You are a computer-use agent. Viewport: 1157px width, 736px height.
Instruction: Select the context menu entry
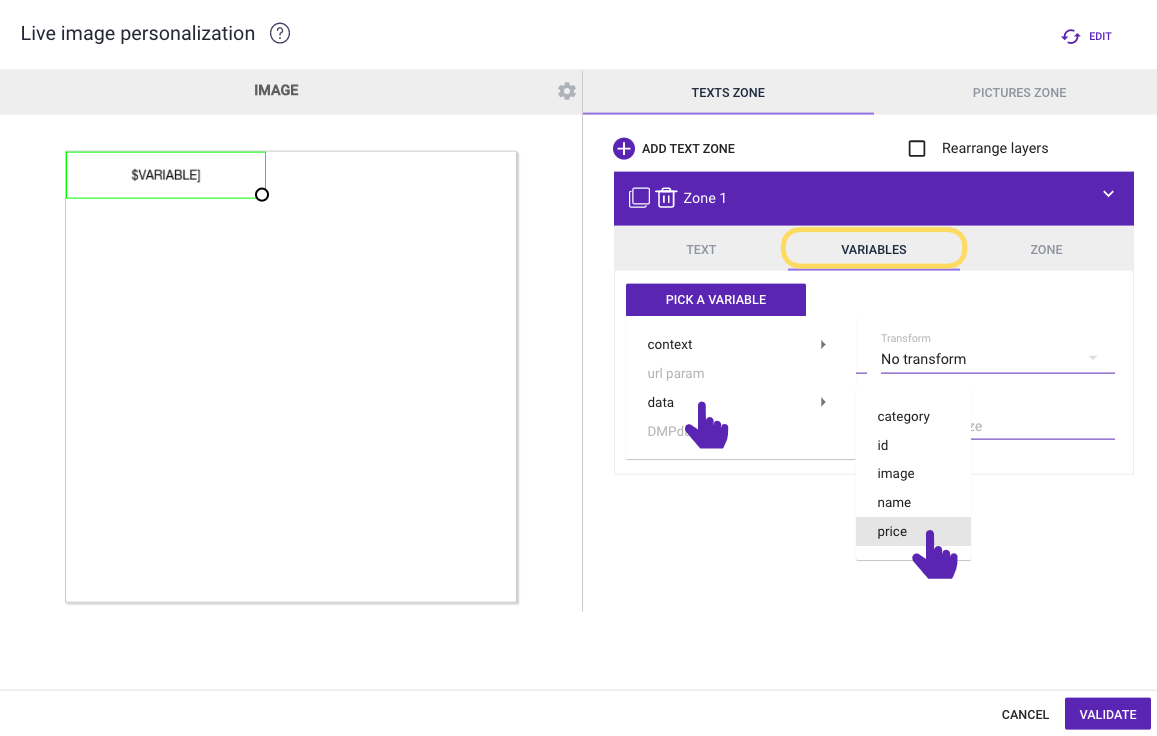click(740, 345)
